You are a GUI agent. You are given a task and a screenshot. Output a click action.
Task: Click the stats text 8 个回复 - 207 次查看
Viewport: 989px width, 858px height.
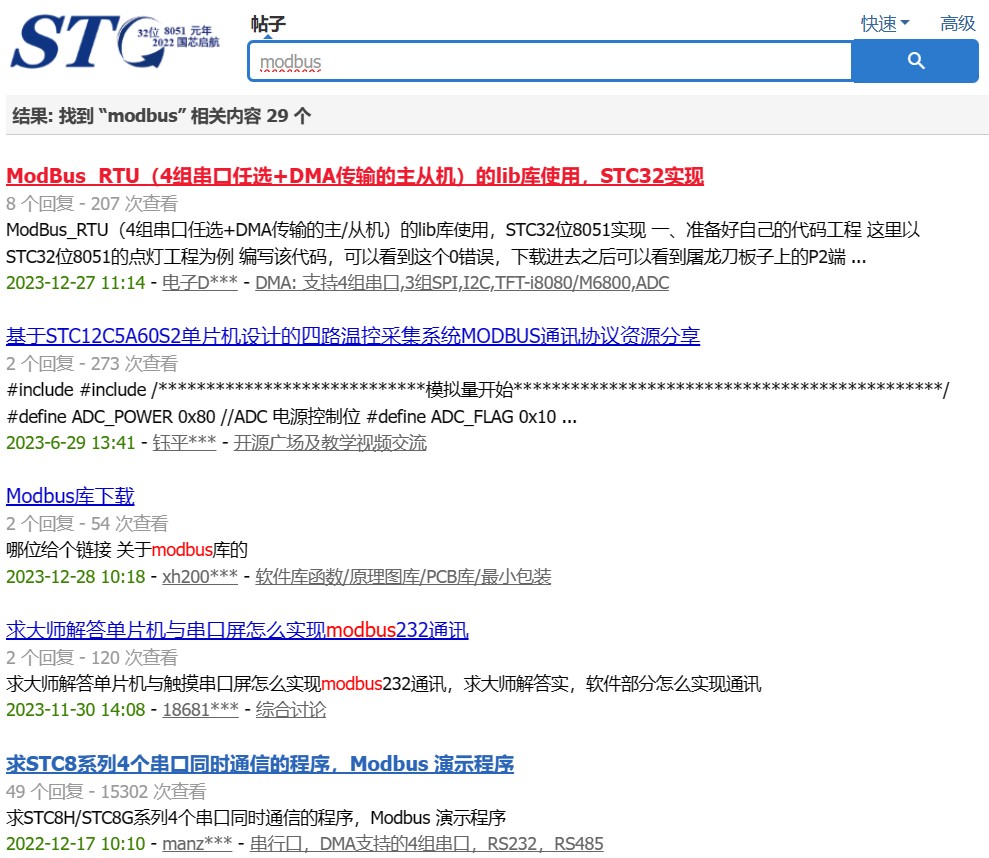[x=91, y=204]
